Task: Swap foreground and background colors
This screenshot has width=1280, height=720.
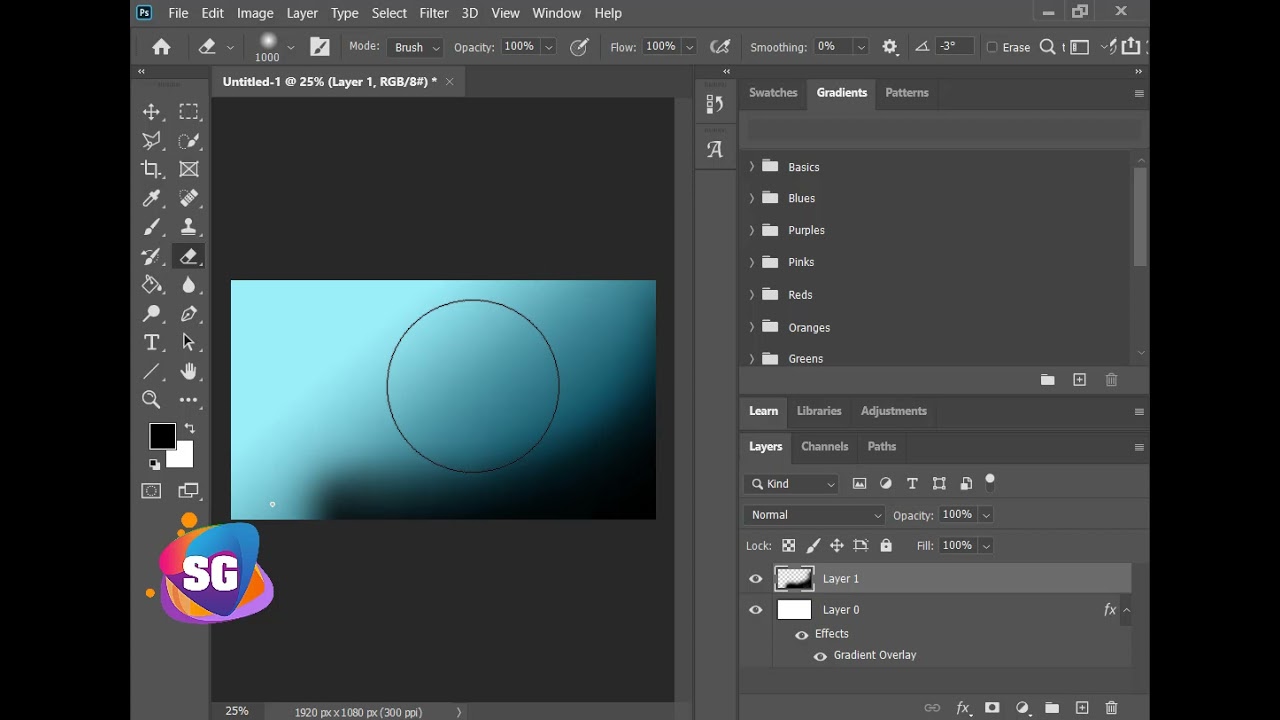Action: pos(190,428)
